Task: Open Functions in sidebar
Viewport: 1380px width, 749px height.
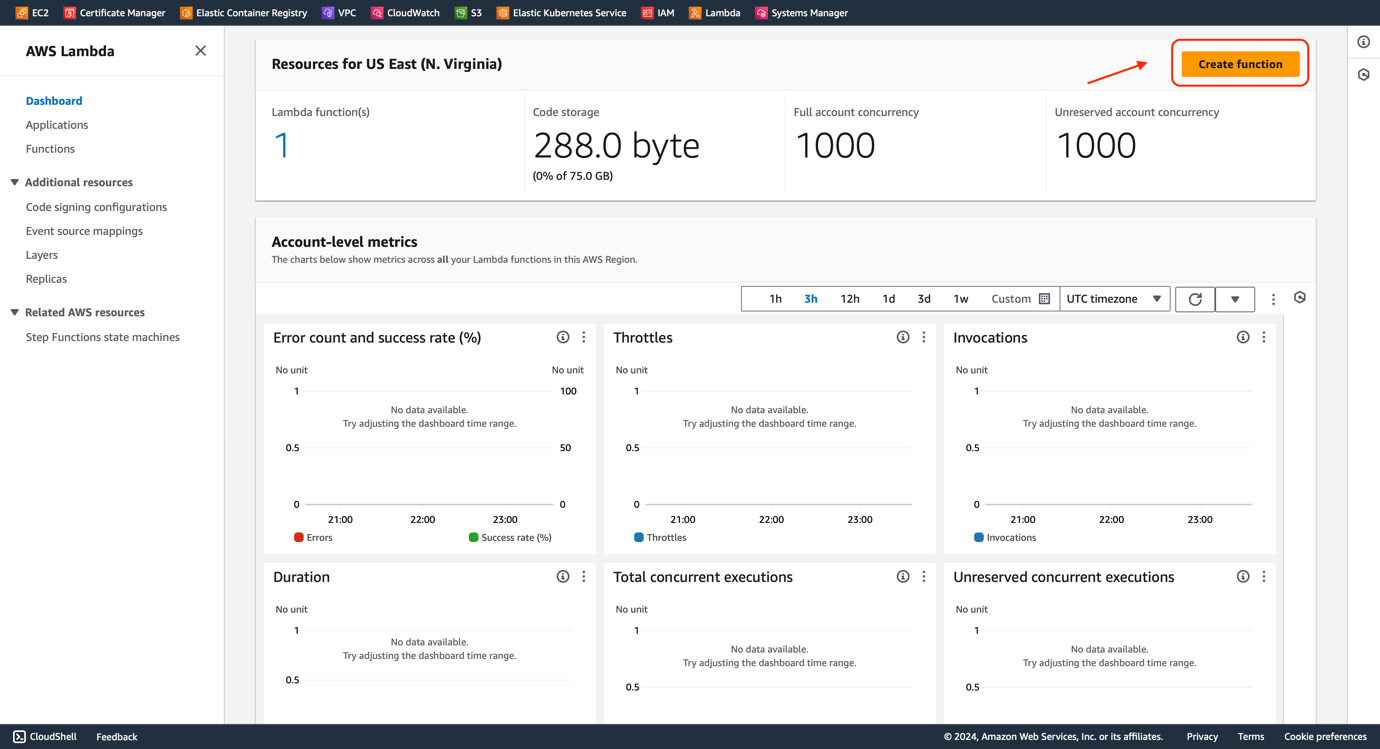Action: tap(50, 149)
